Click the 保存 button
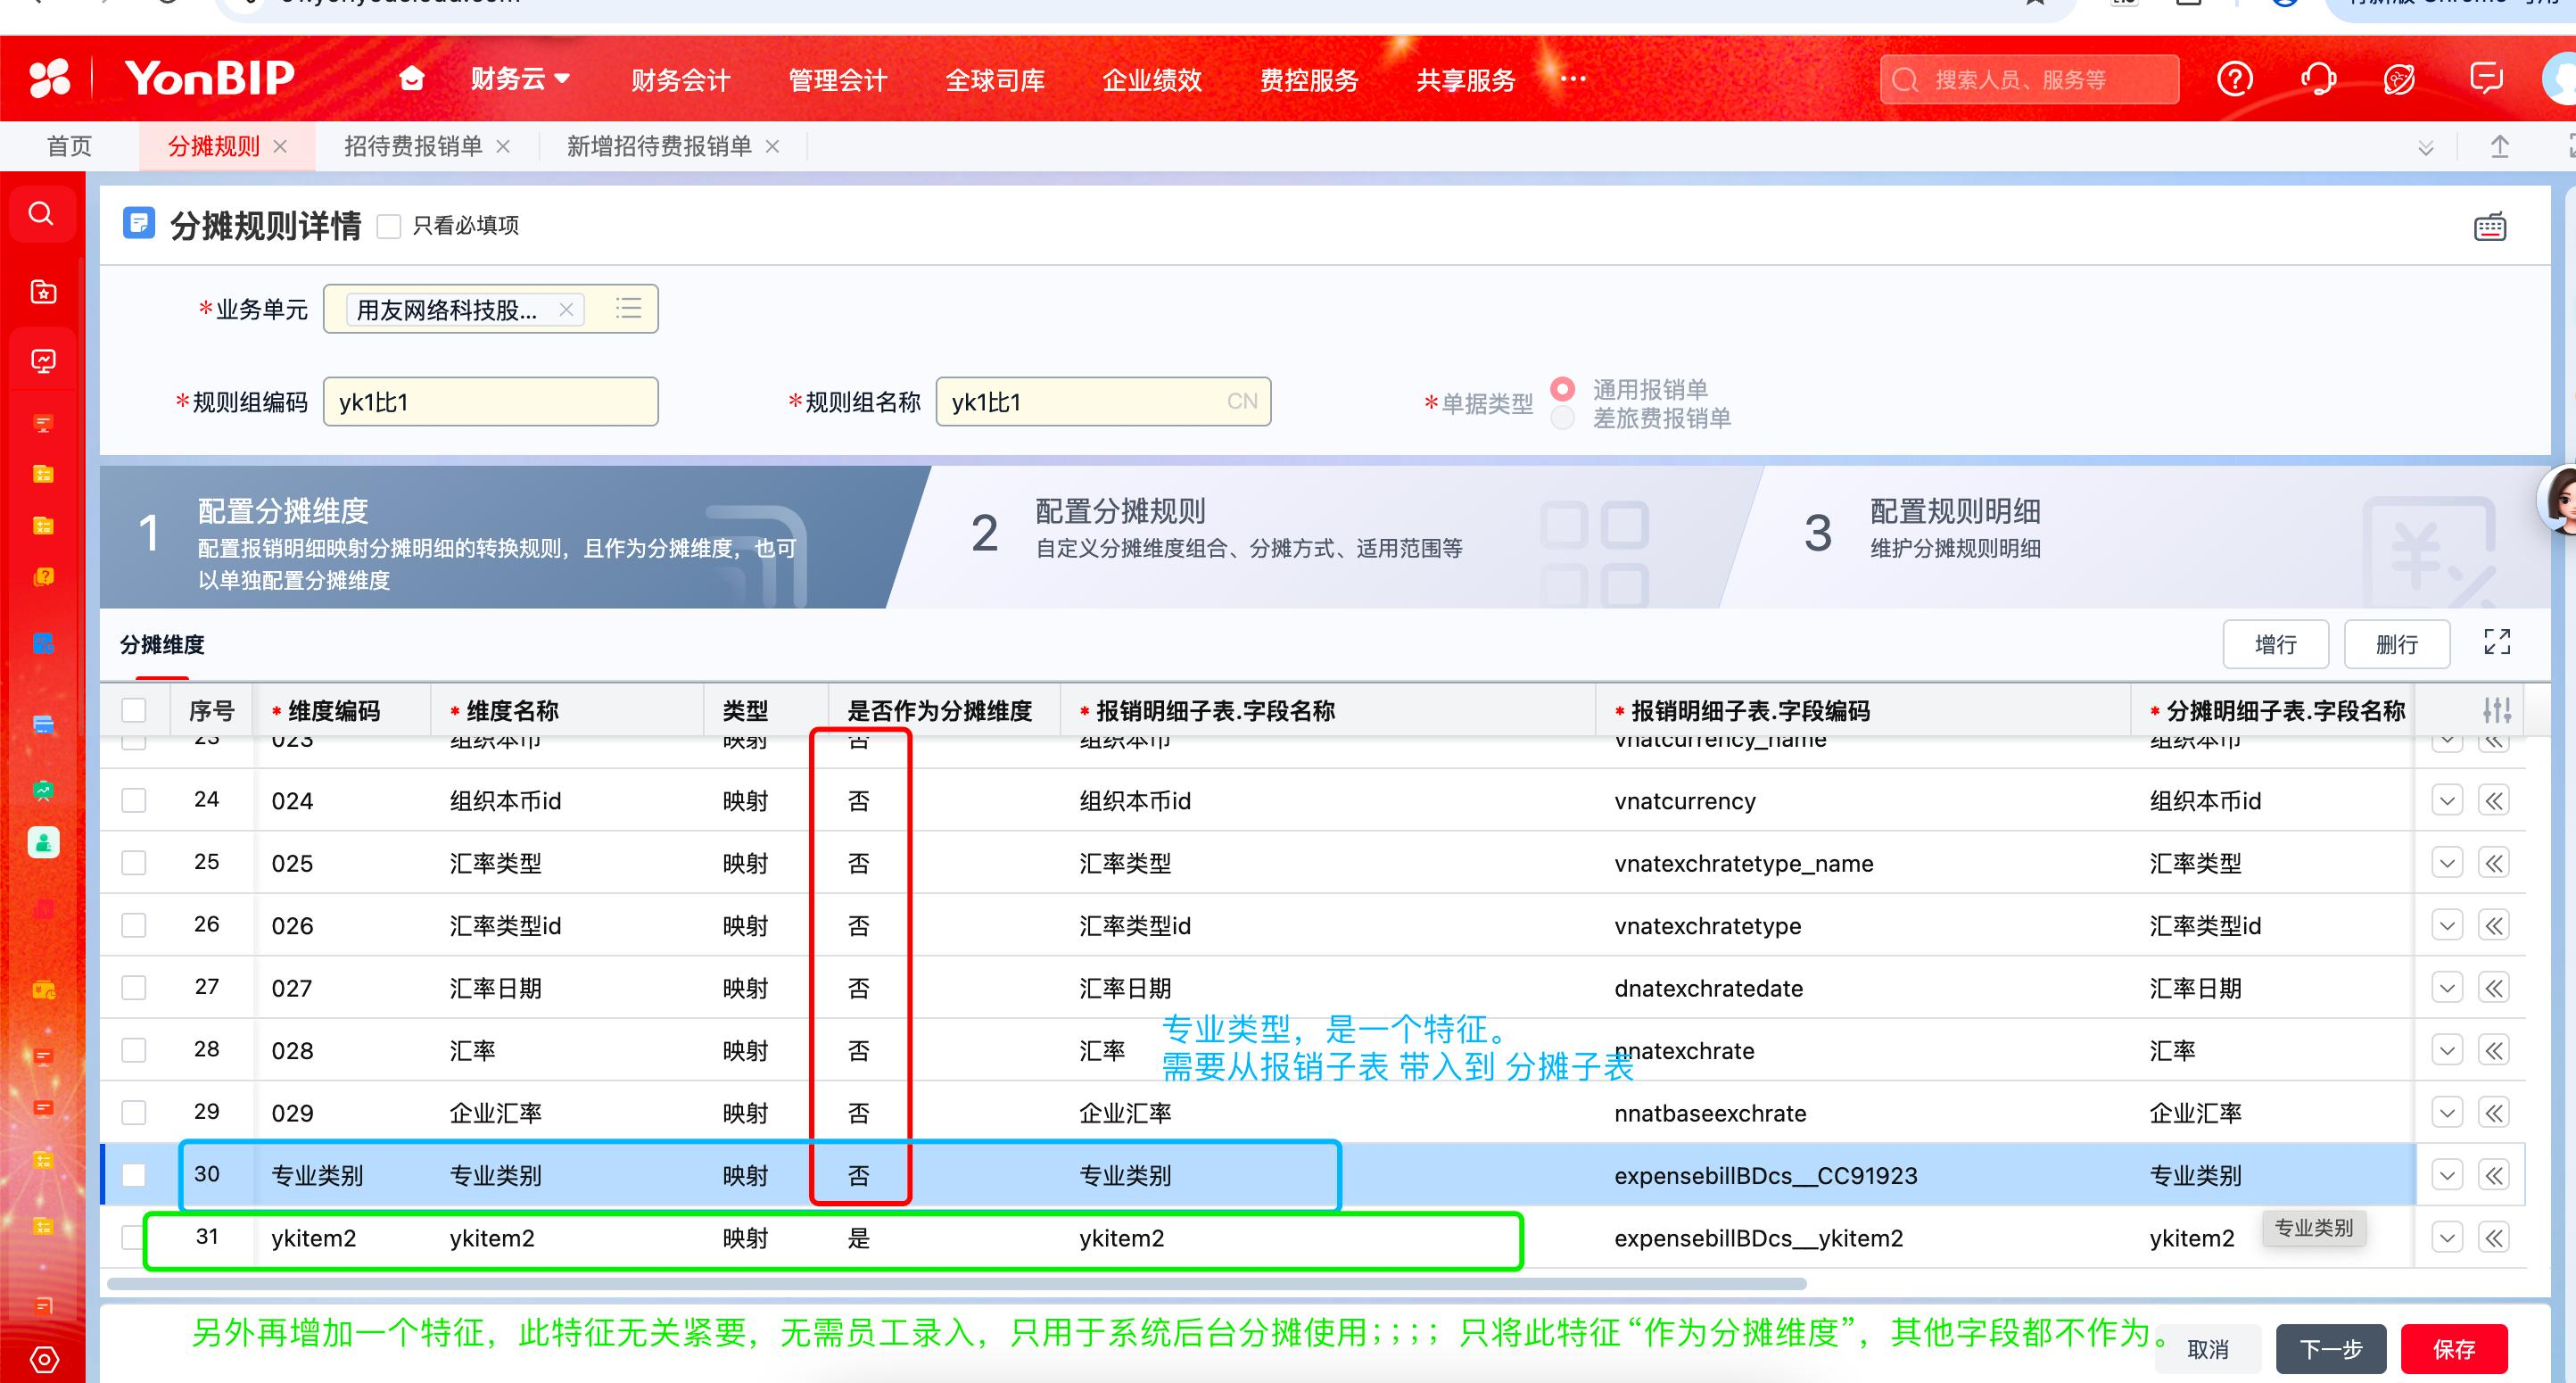 pos(2455,1349)
